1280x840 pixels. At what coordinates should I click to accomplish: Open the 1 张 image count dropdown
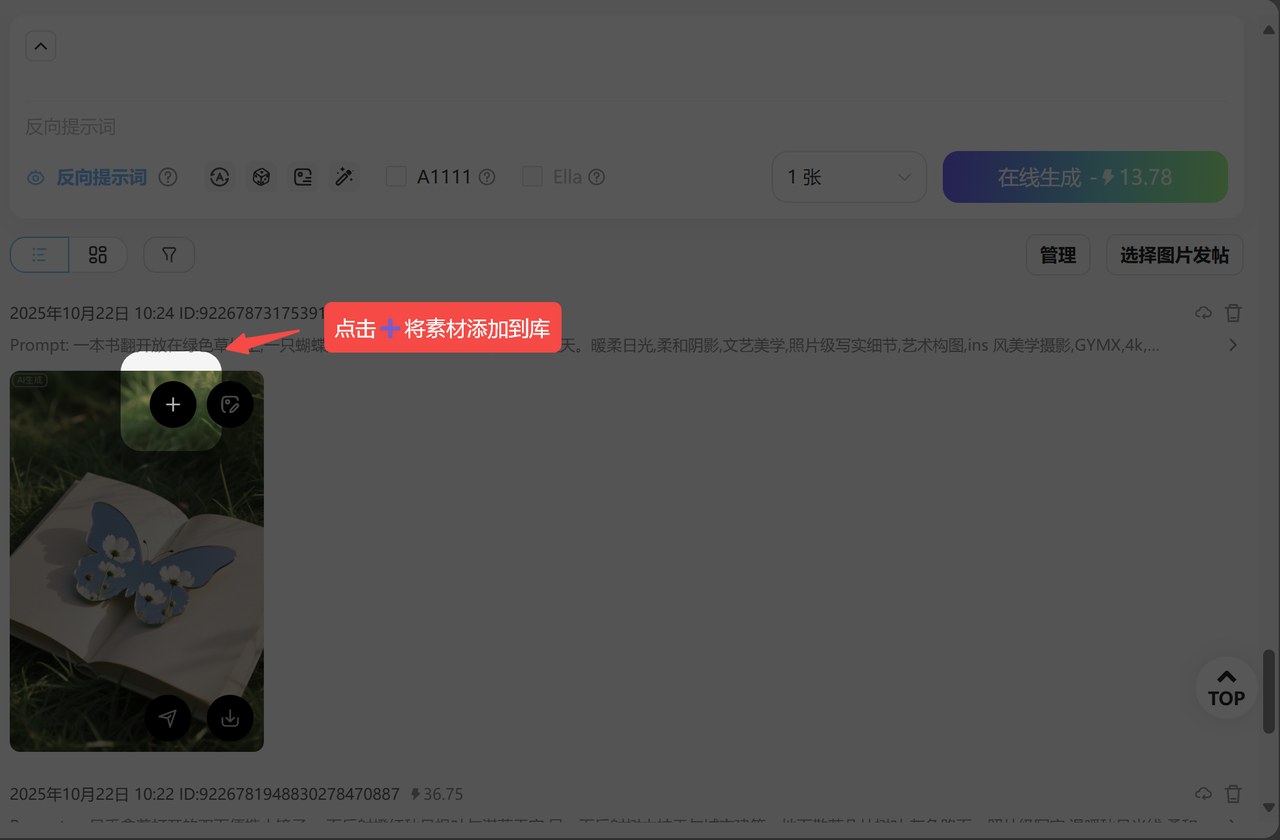tap(848, 177)
